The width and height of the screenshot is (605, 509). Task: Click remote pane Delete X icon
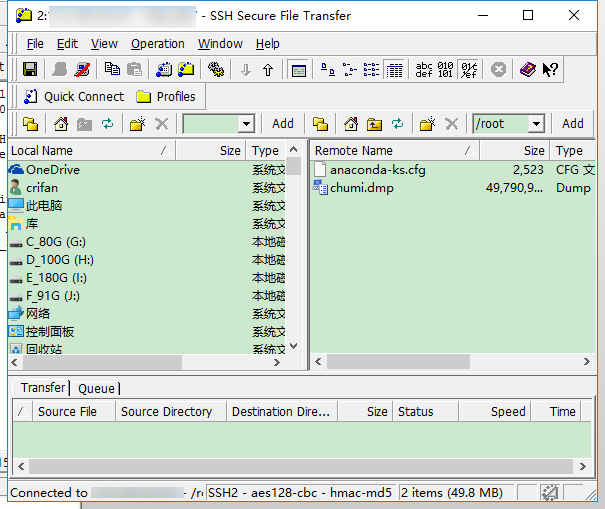coord(451,124)
